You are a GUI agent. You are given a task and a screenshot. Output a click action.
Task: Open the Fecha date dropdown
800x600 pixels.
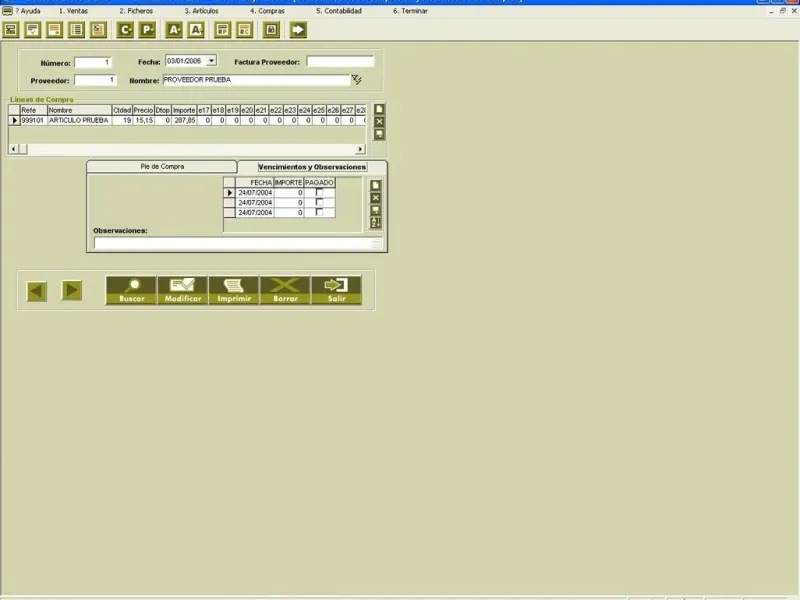[x=211, y=61]
